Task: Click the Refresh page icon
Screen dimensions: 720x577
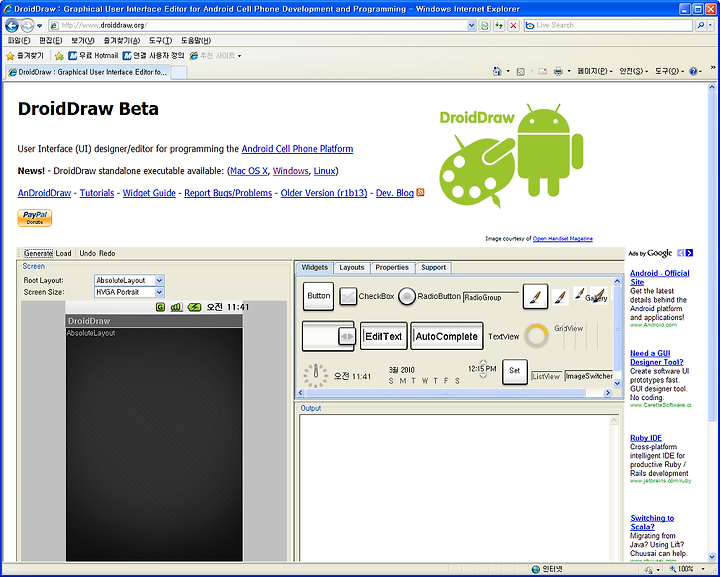Action: pos(499,26)
